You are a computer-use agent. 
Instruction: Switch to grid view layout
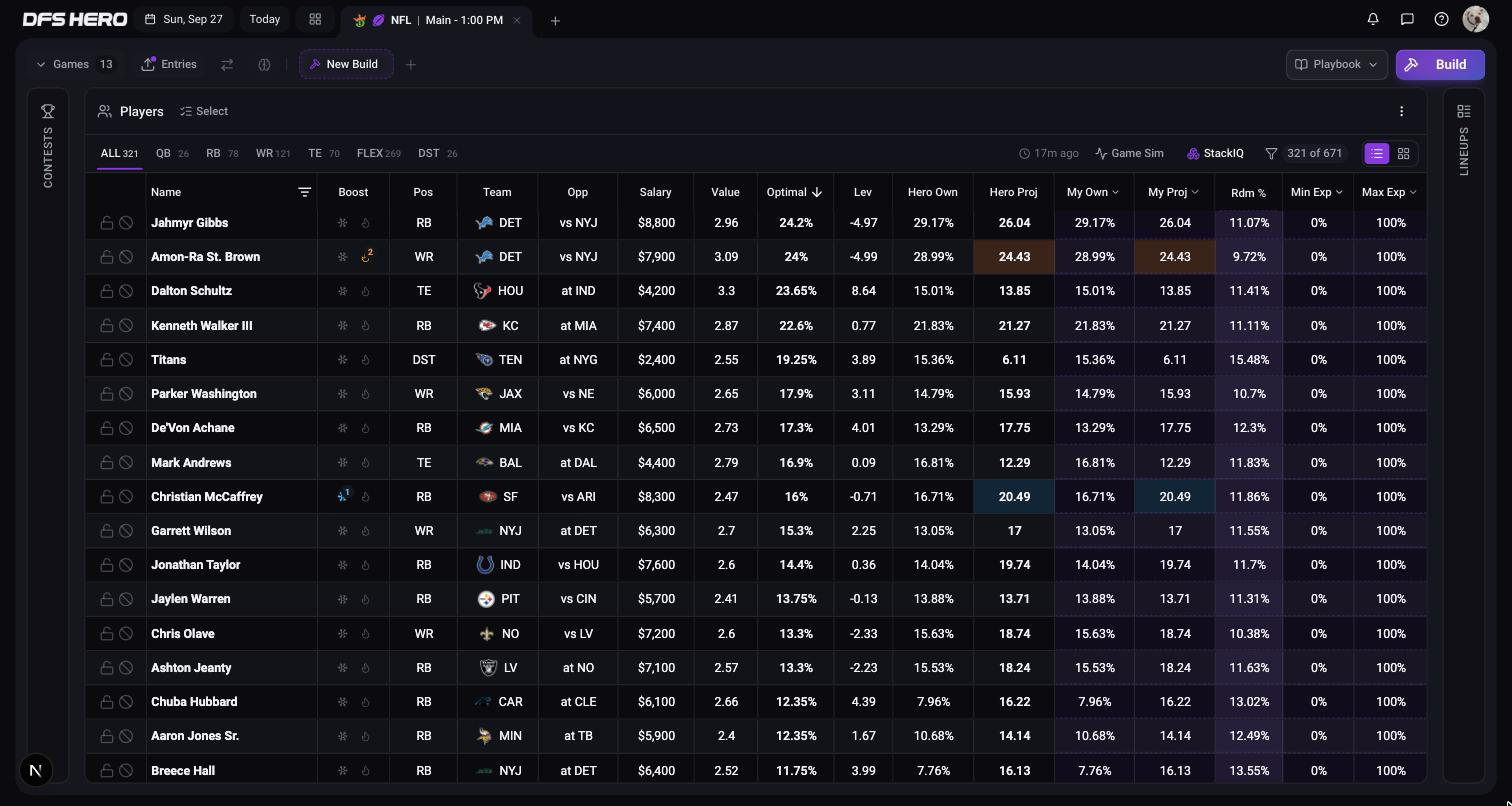[1403, 153]
